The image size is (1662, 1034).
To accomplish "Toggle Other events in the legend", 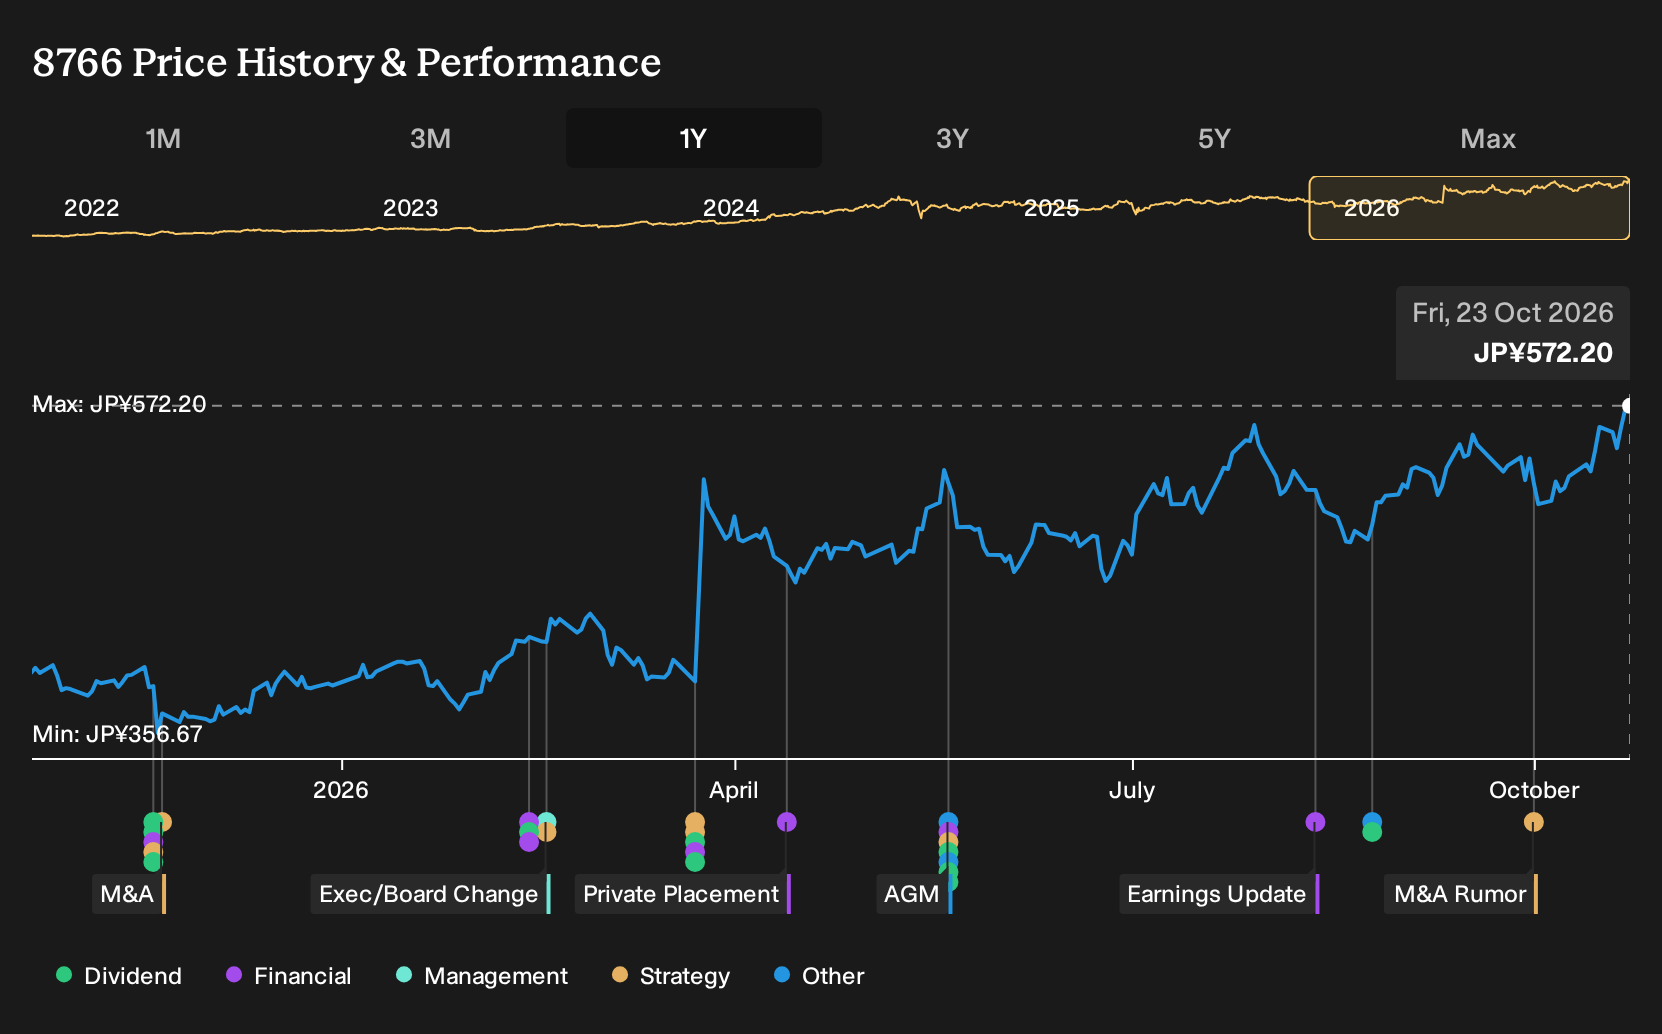I will point(819,976).
